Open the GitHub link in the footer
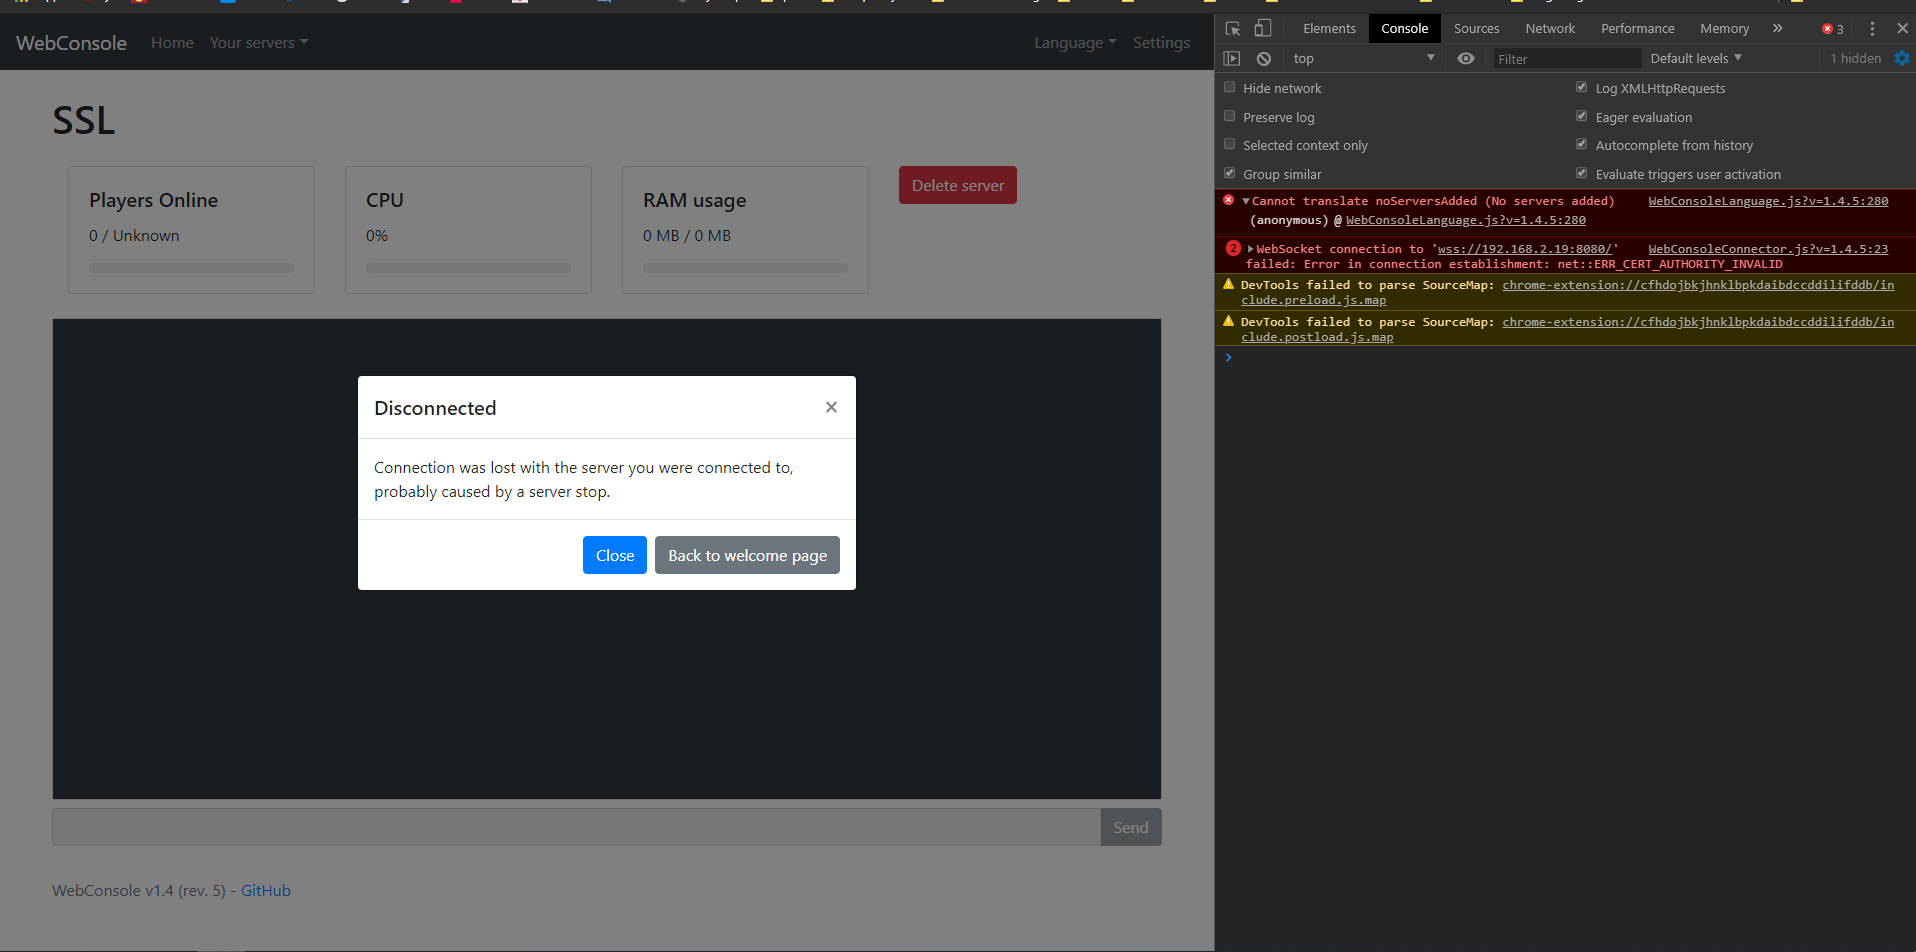The image size is (1916, 952). click(265, 890)
